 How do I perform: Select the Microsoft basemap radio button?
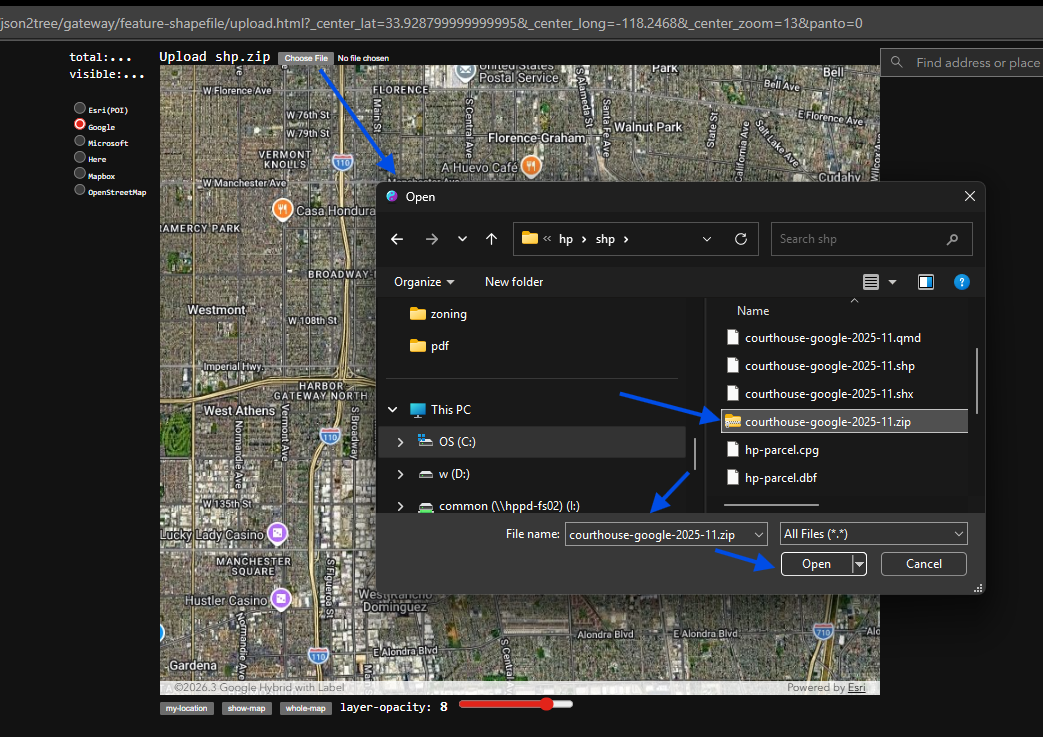80,141
